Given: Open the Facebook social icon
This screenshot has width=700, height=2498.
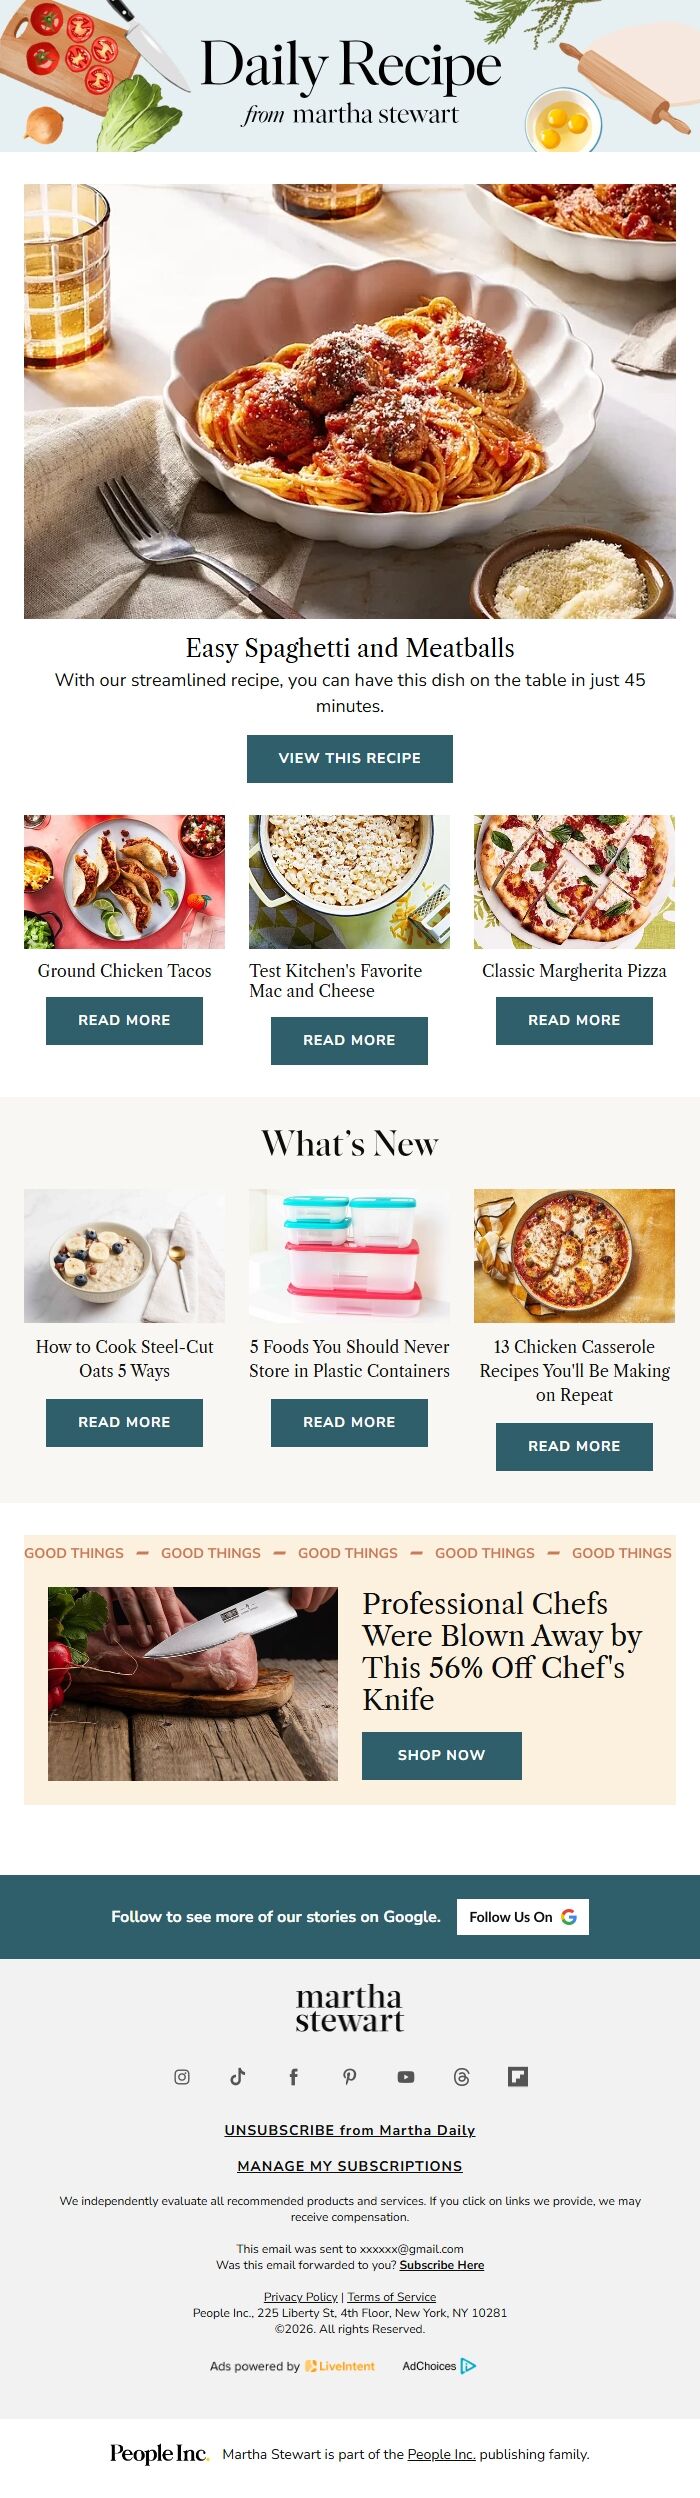Looking at the screenshot, I should (x=294, y=2077).
